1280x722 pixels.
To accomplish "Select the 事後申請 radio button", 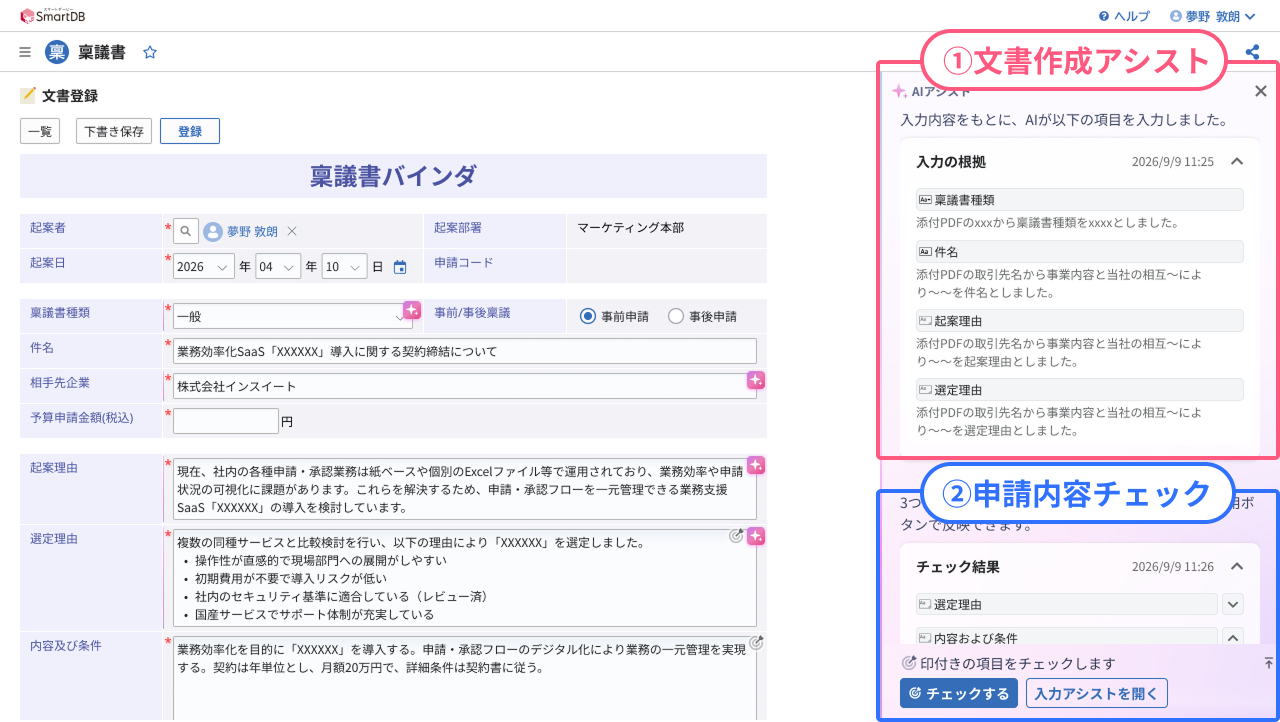I will [676, 316].
